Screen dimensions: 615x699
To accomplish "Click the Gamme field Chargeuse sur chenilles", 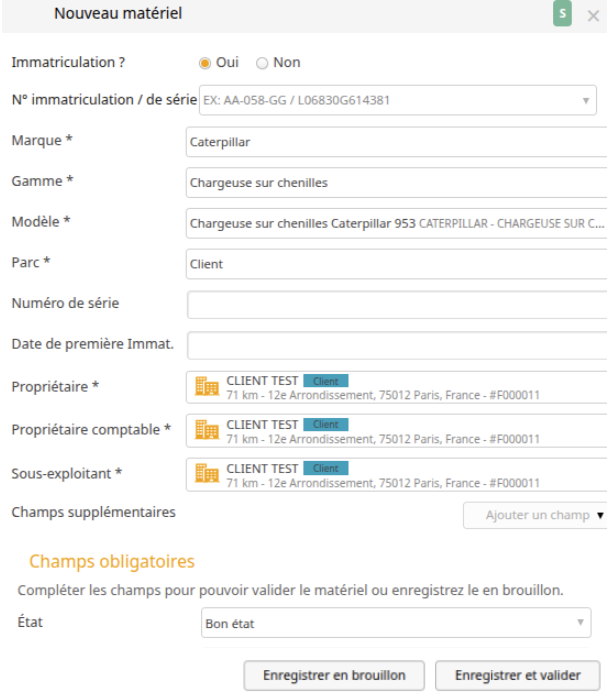I will (396, 182).
